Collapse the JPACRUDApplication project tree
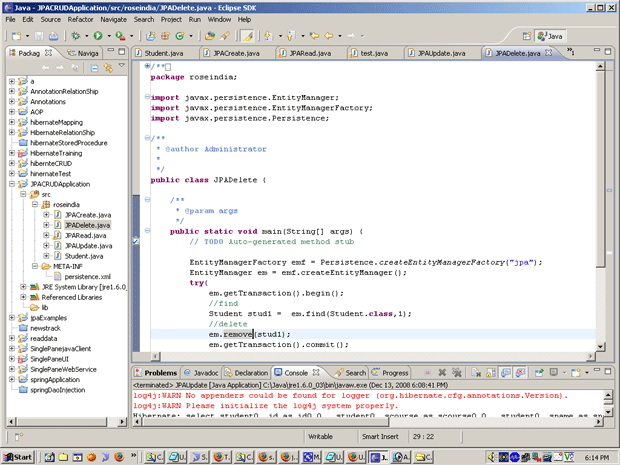The width and height of the screenshot is (620, 465). coord(12,184)
